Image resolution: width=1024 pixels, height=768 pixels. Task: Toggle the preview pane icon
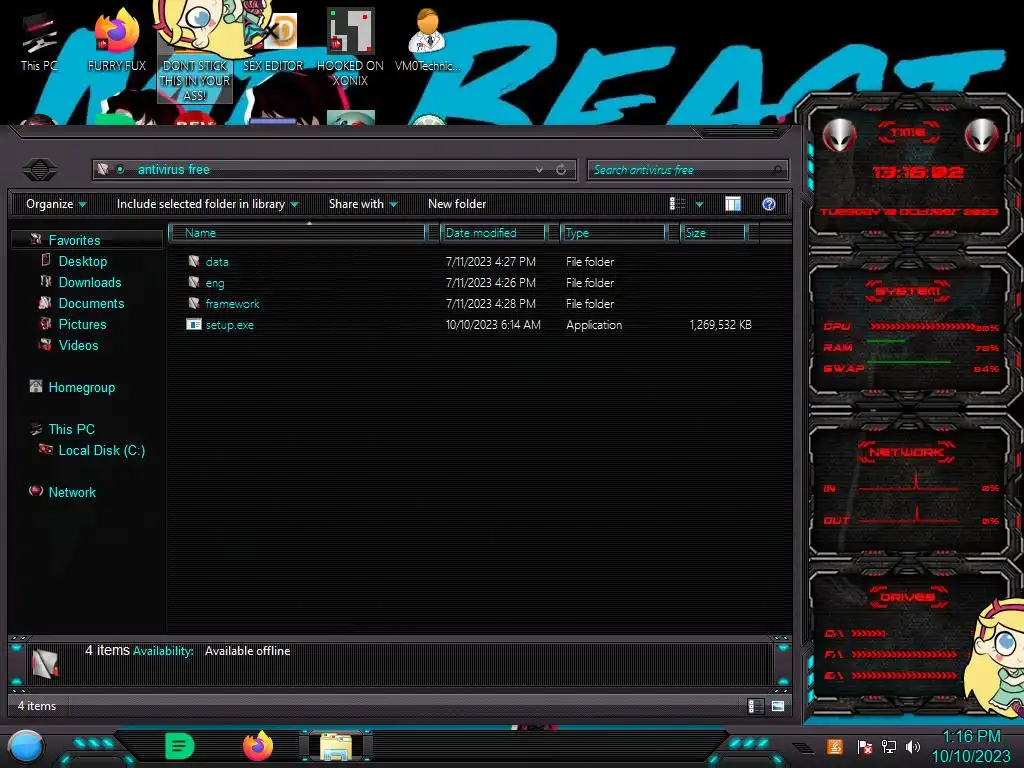[x=733, y=204]
